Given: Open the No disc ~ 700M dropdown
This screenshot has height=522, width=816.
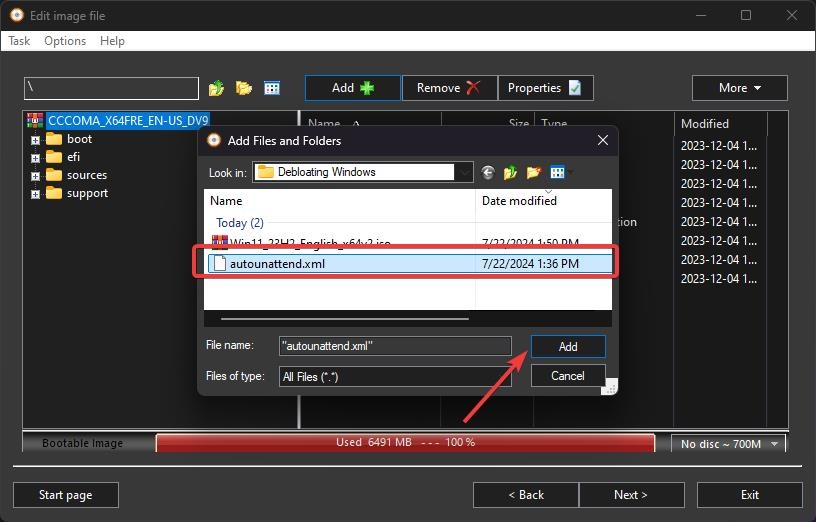Looking at the screenshot, I should tap(728, 444).
